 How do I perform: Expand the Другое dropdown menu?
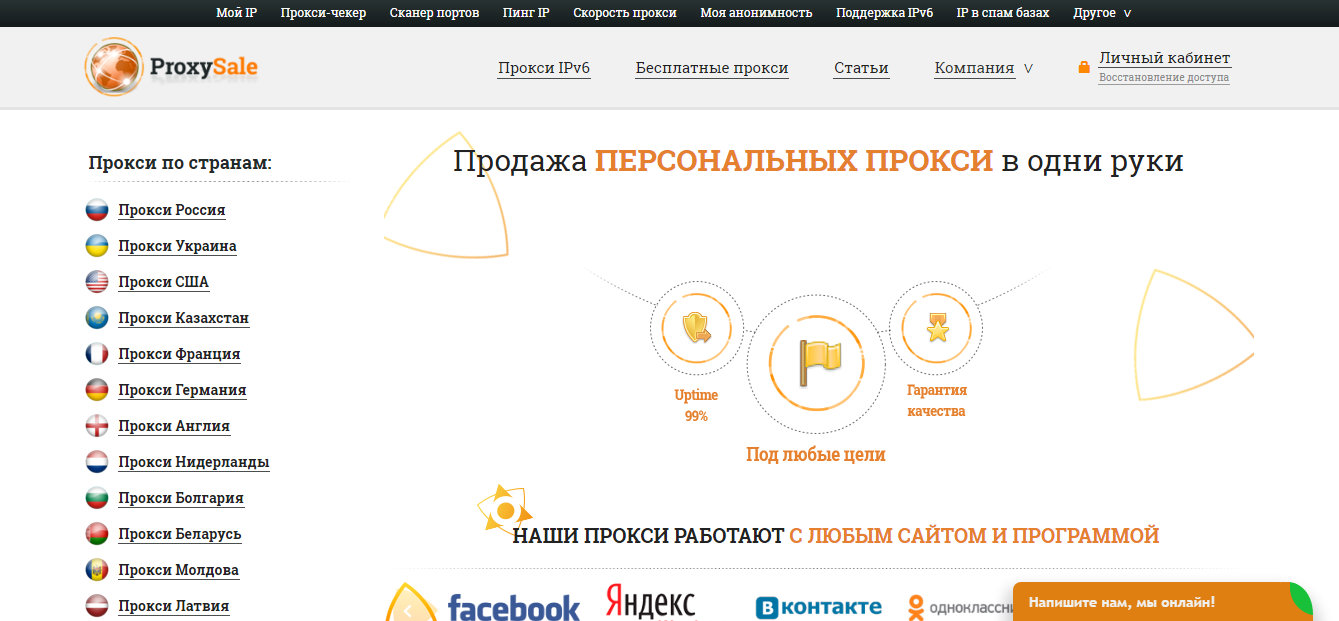[x=1102, y=13]
